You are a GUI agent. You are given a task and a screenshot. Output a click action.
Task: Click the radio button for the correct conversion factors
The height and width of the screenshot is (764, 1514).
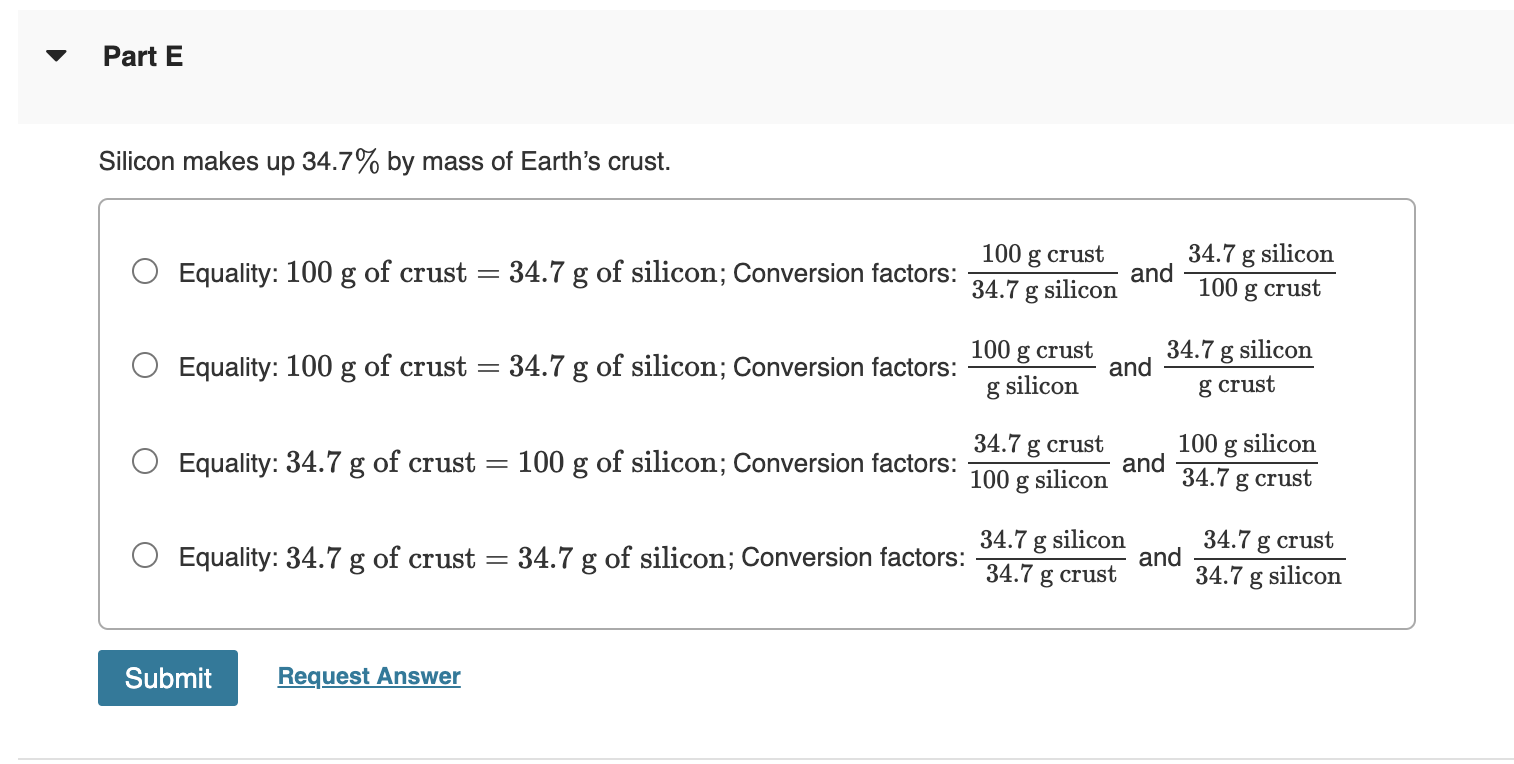145,271
